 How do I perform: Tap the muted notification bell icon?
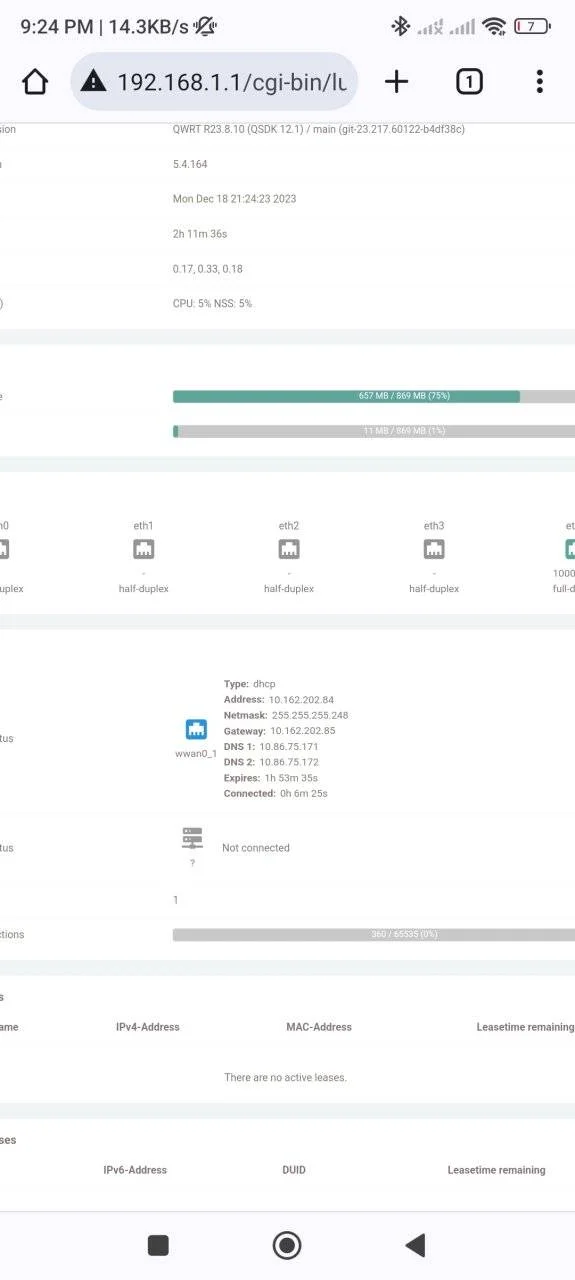point(205,27)
